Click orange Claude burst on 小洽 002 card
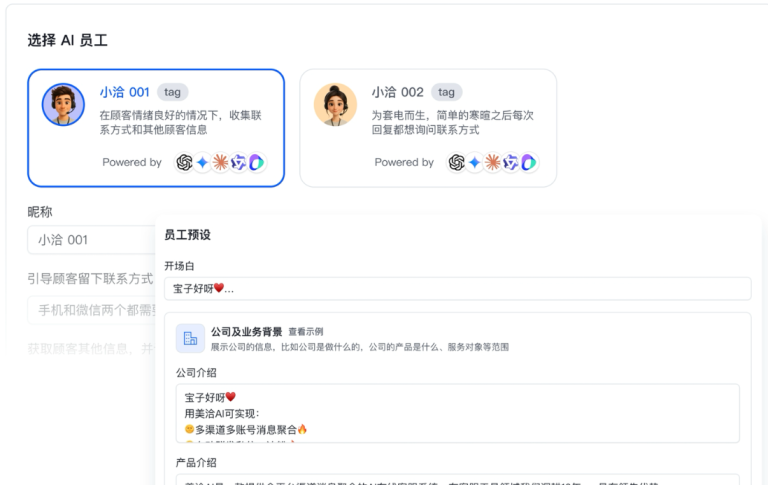 (493, 162)
